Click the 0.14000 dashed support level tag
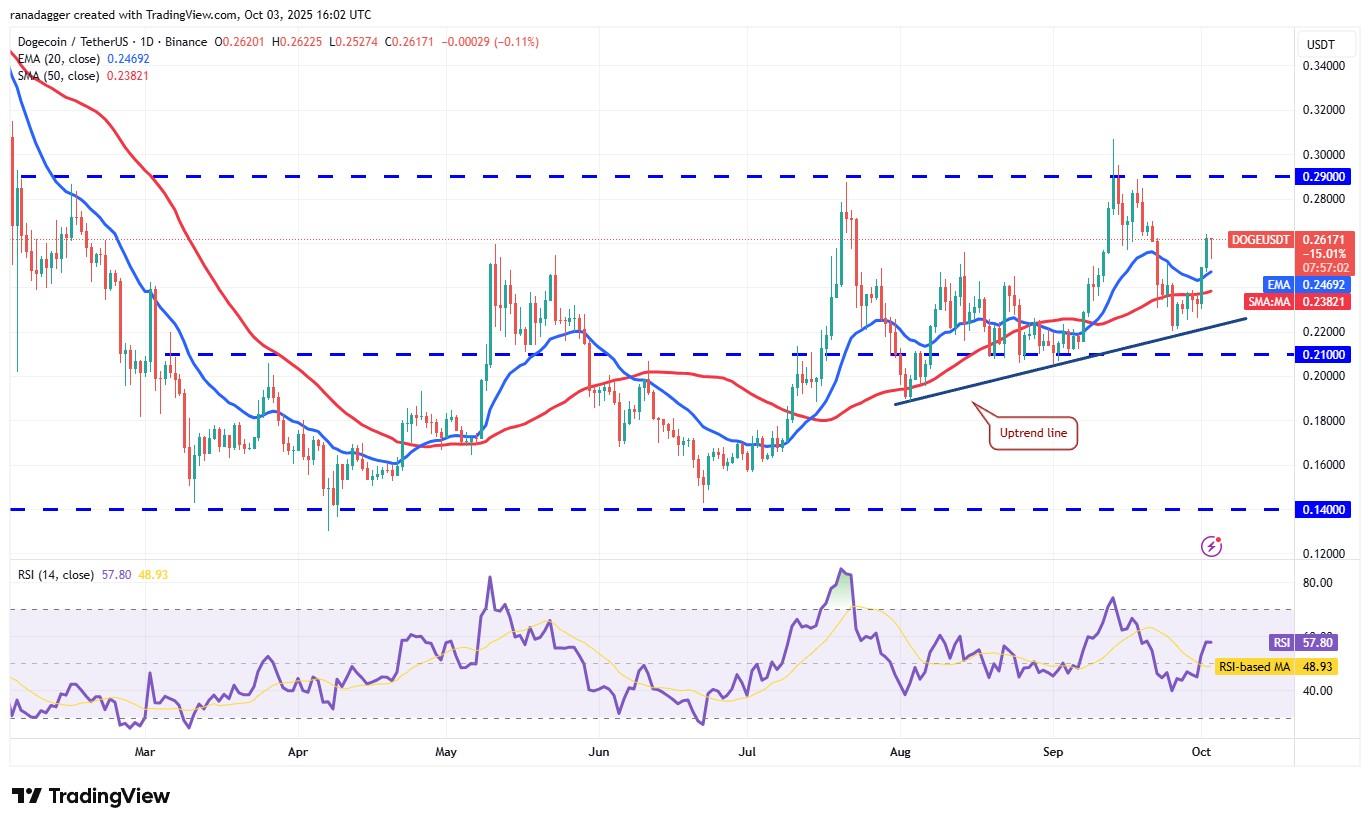 tap(1324, 510)
